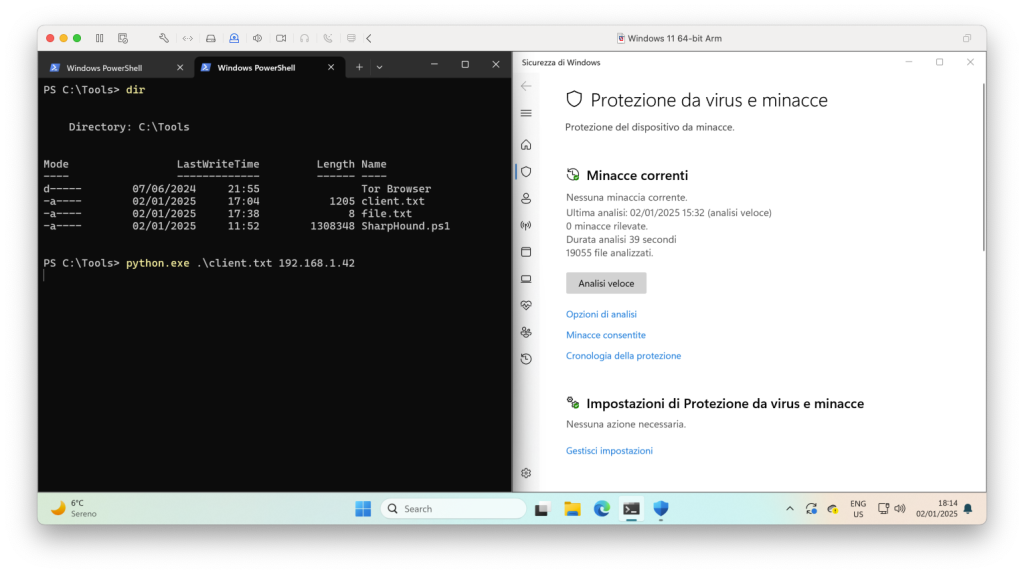Show hidden icons chevron in system tray

click(x=789, y=509)
